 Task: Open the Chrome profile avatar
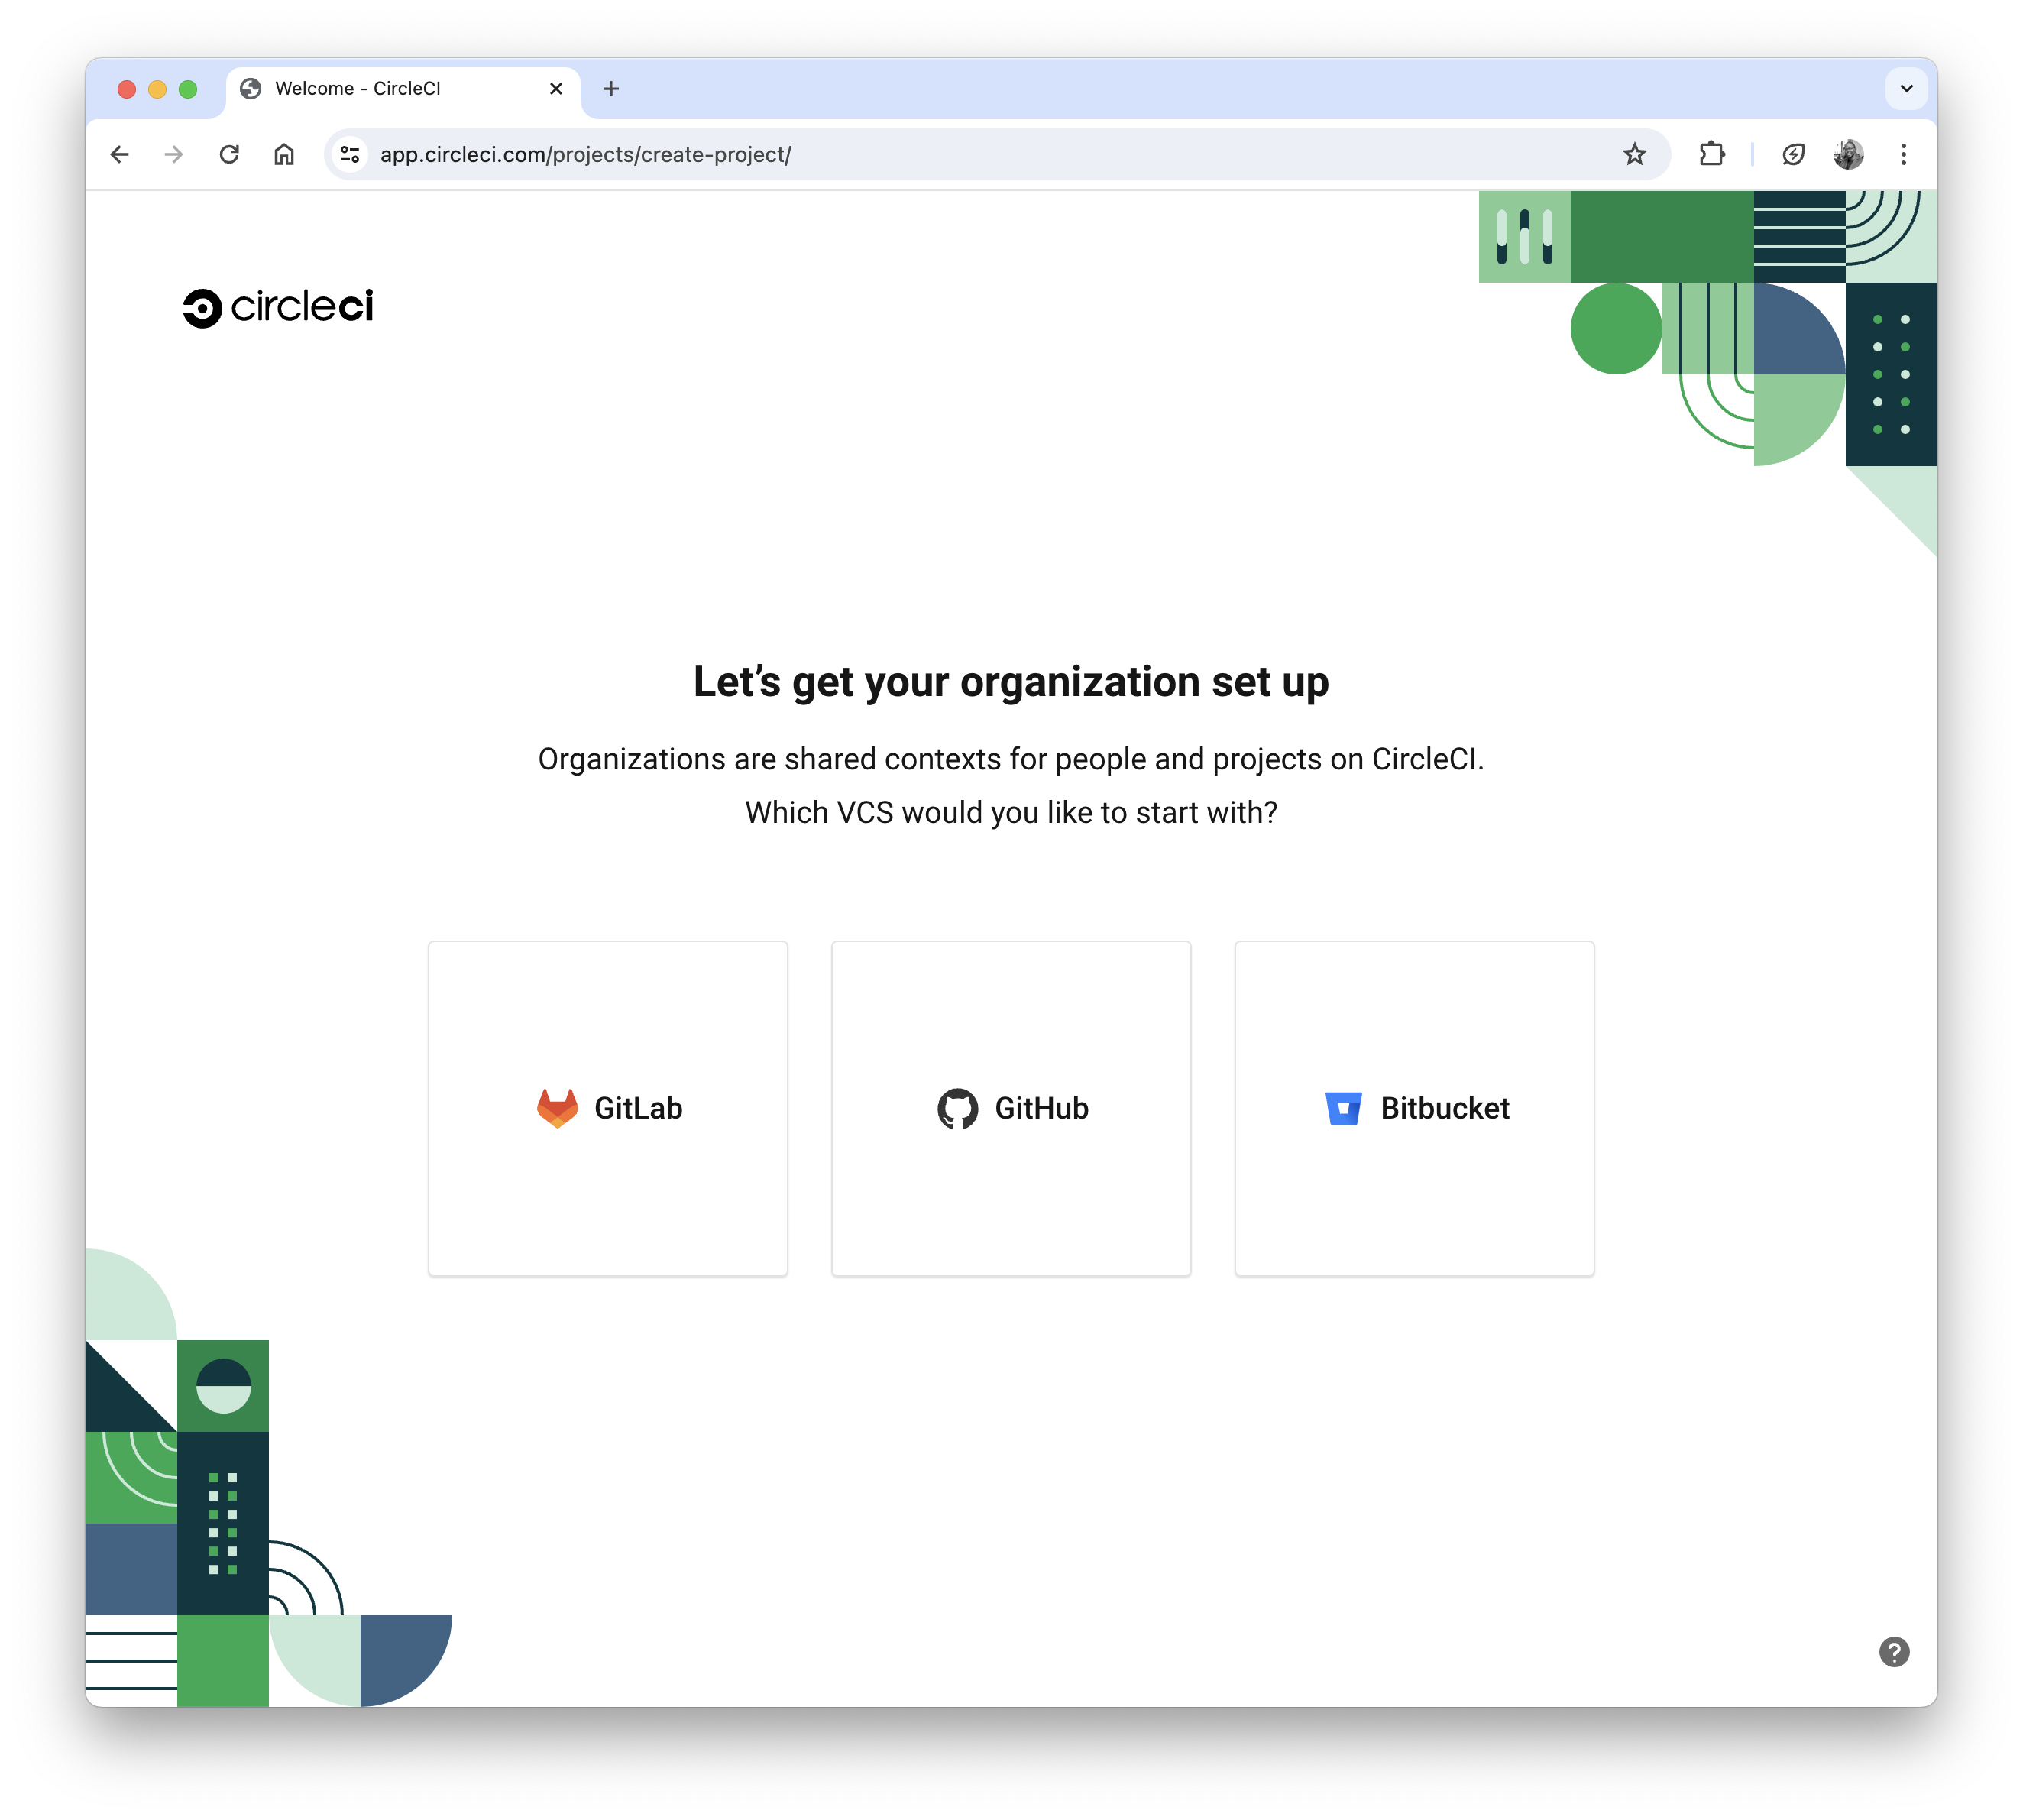(1848, 154)
